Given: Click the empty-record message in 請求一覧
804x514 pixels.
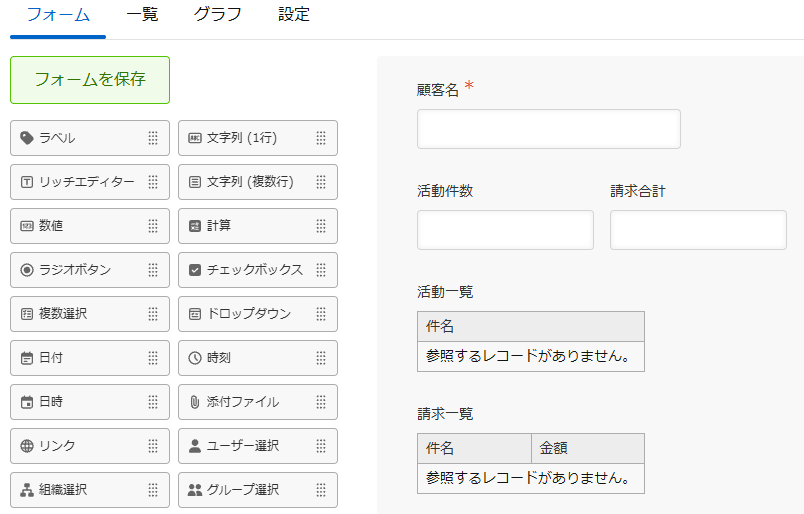Looking at the screenshot, I should [528, 478].
